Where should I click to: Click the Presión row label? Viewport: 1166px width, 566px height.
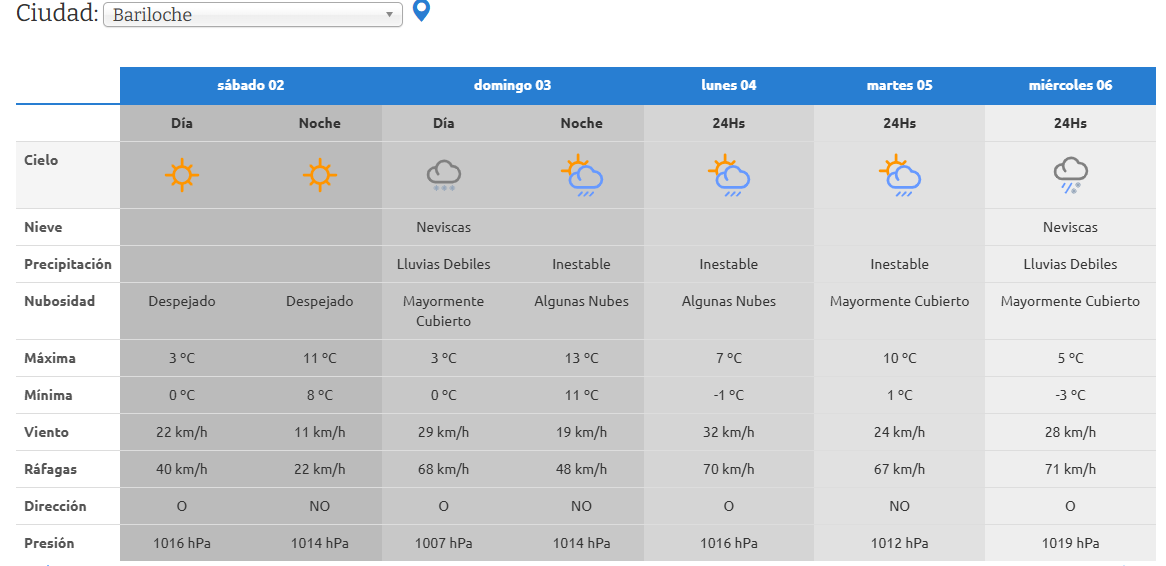point(49,543)
